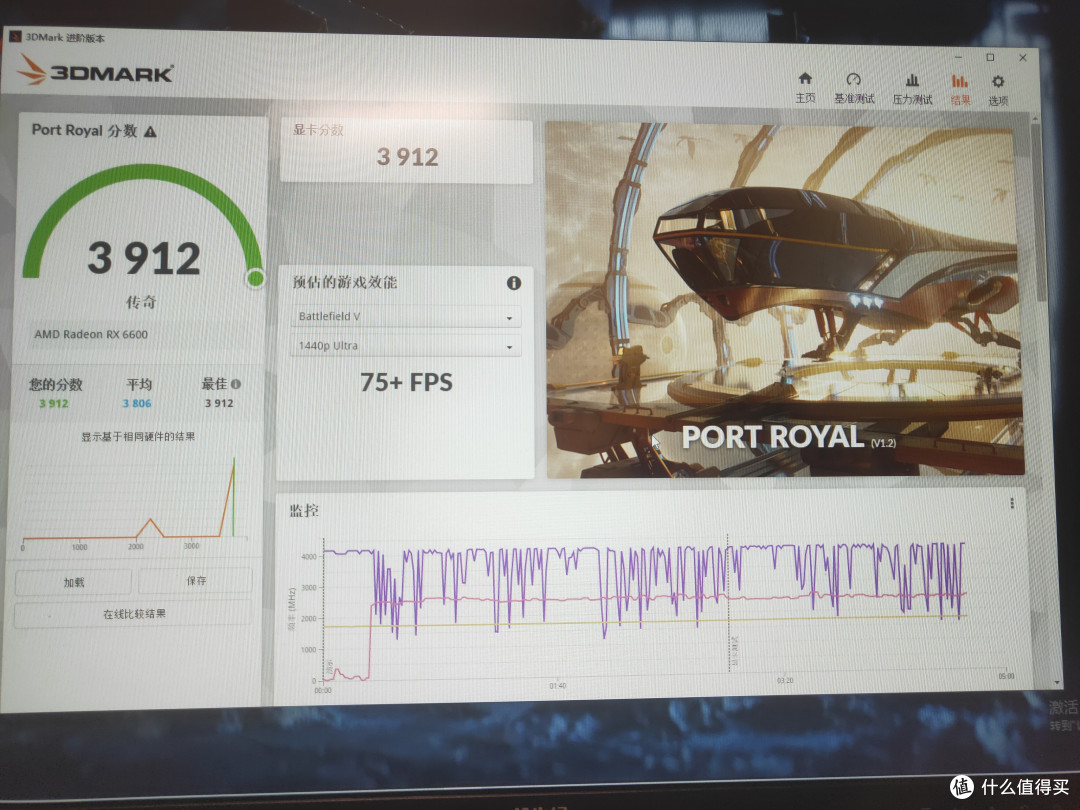Click 在线比较结果 compare online button
This screenshot has height=810, width=1080.
pos(134,614)
